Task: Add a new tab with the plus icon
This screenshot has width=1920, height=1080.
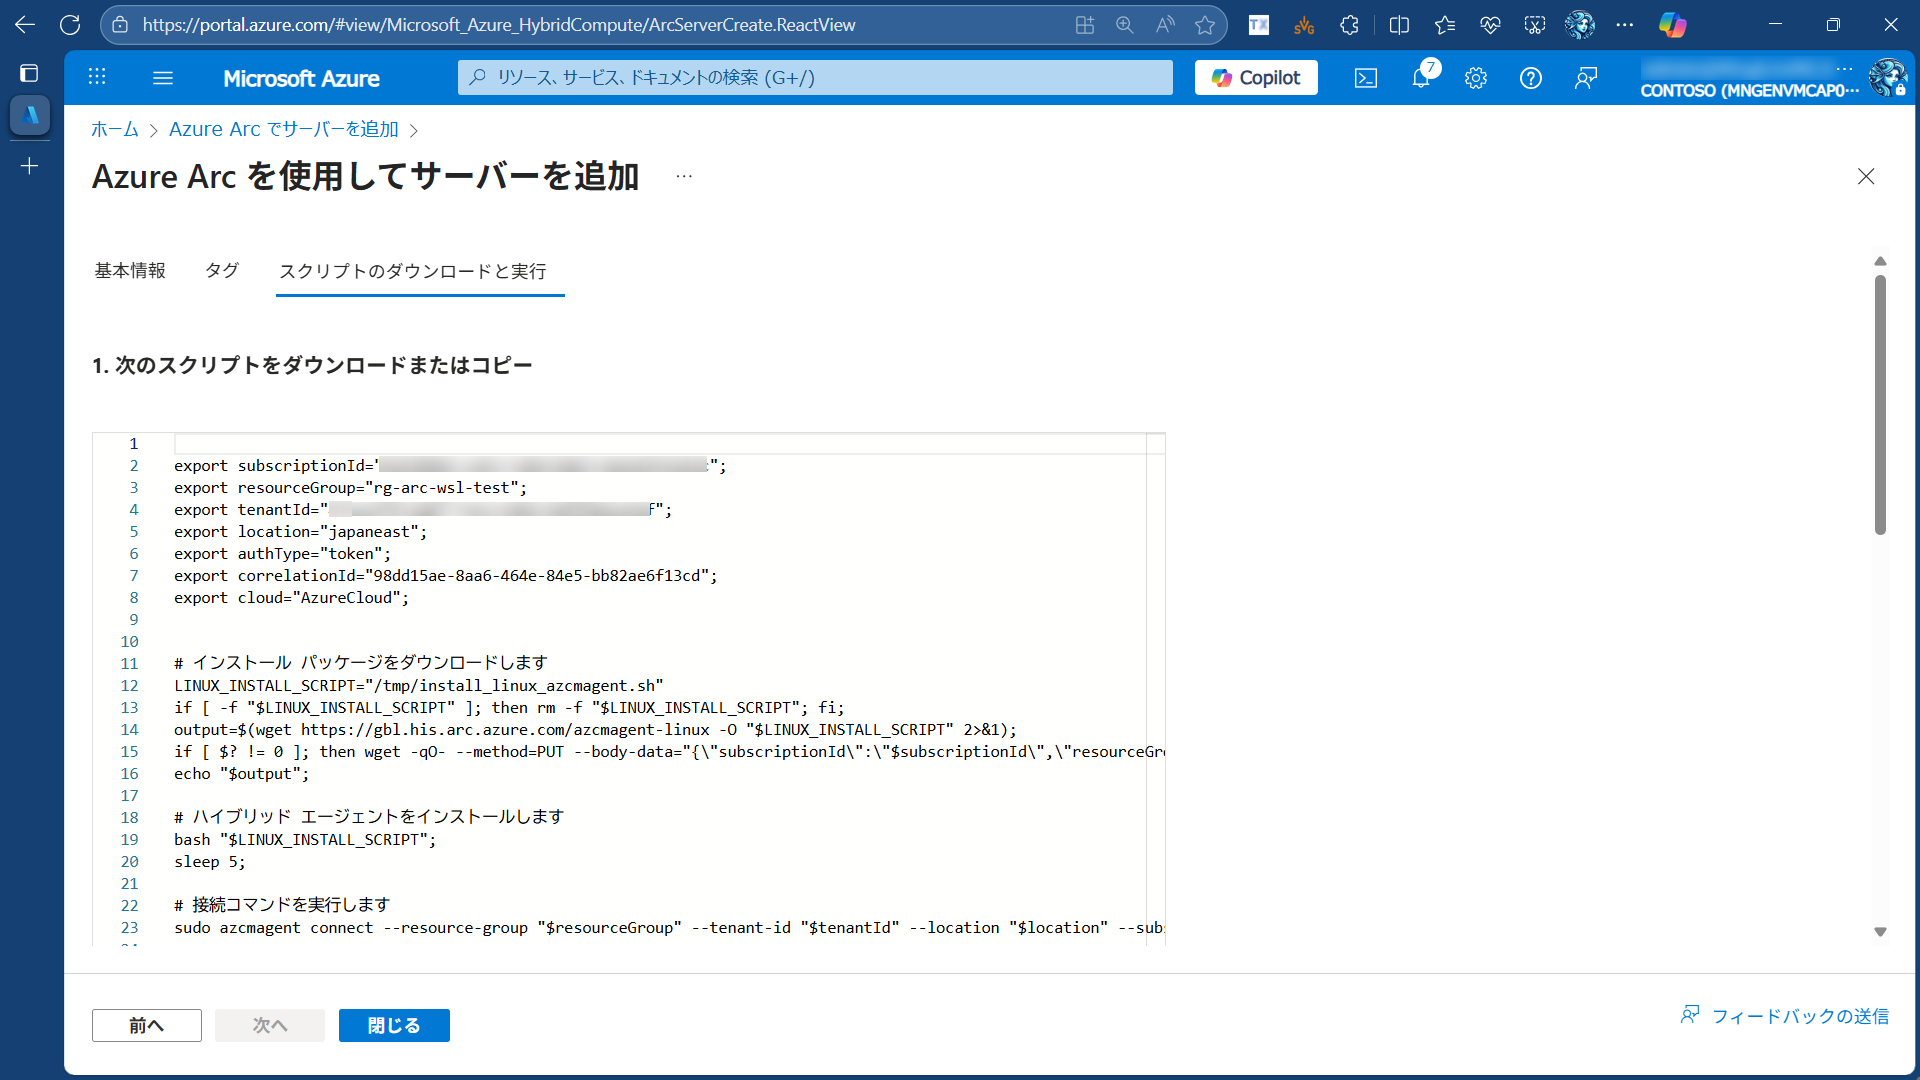Action: (x=30, y=166)
